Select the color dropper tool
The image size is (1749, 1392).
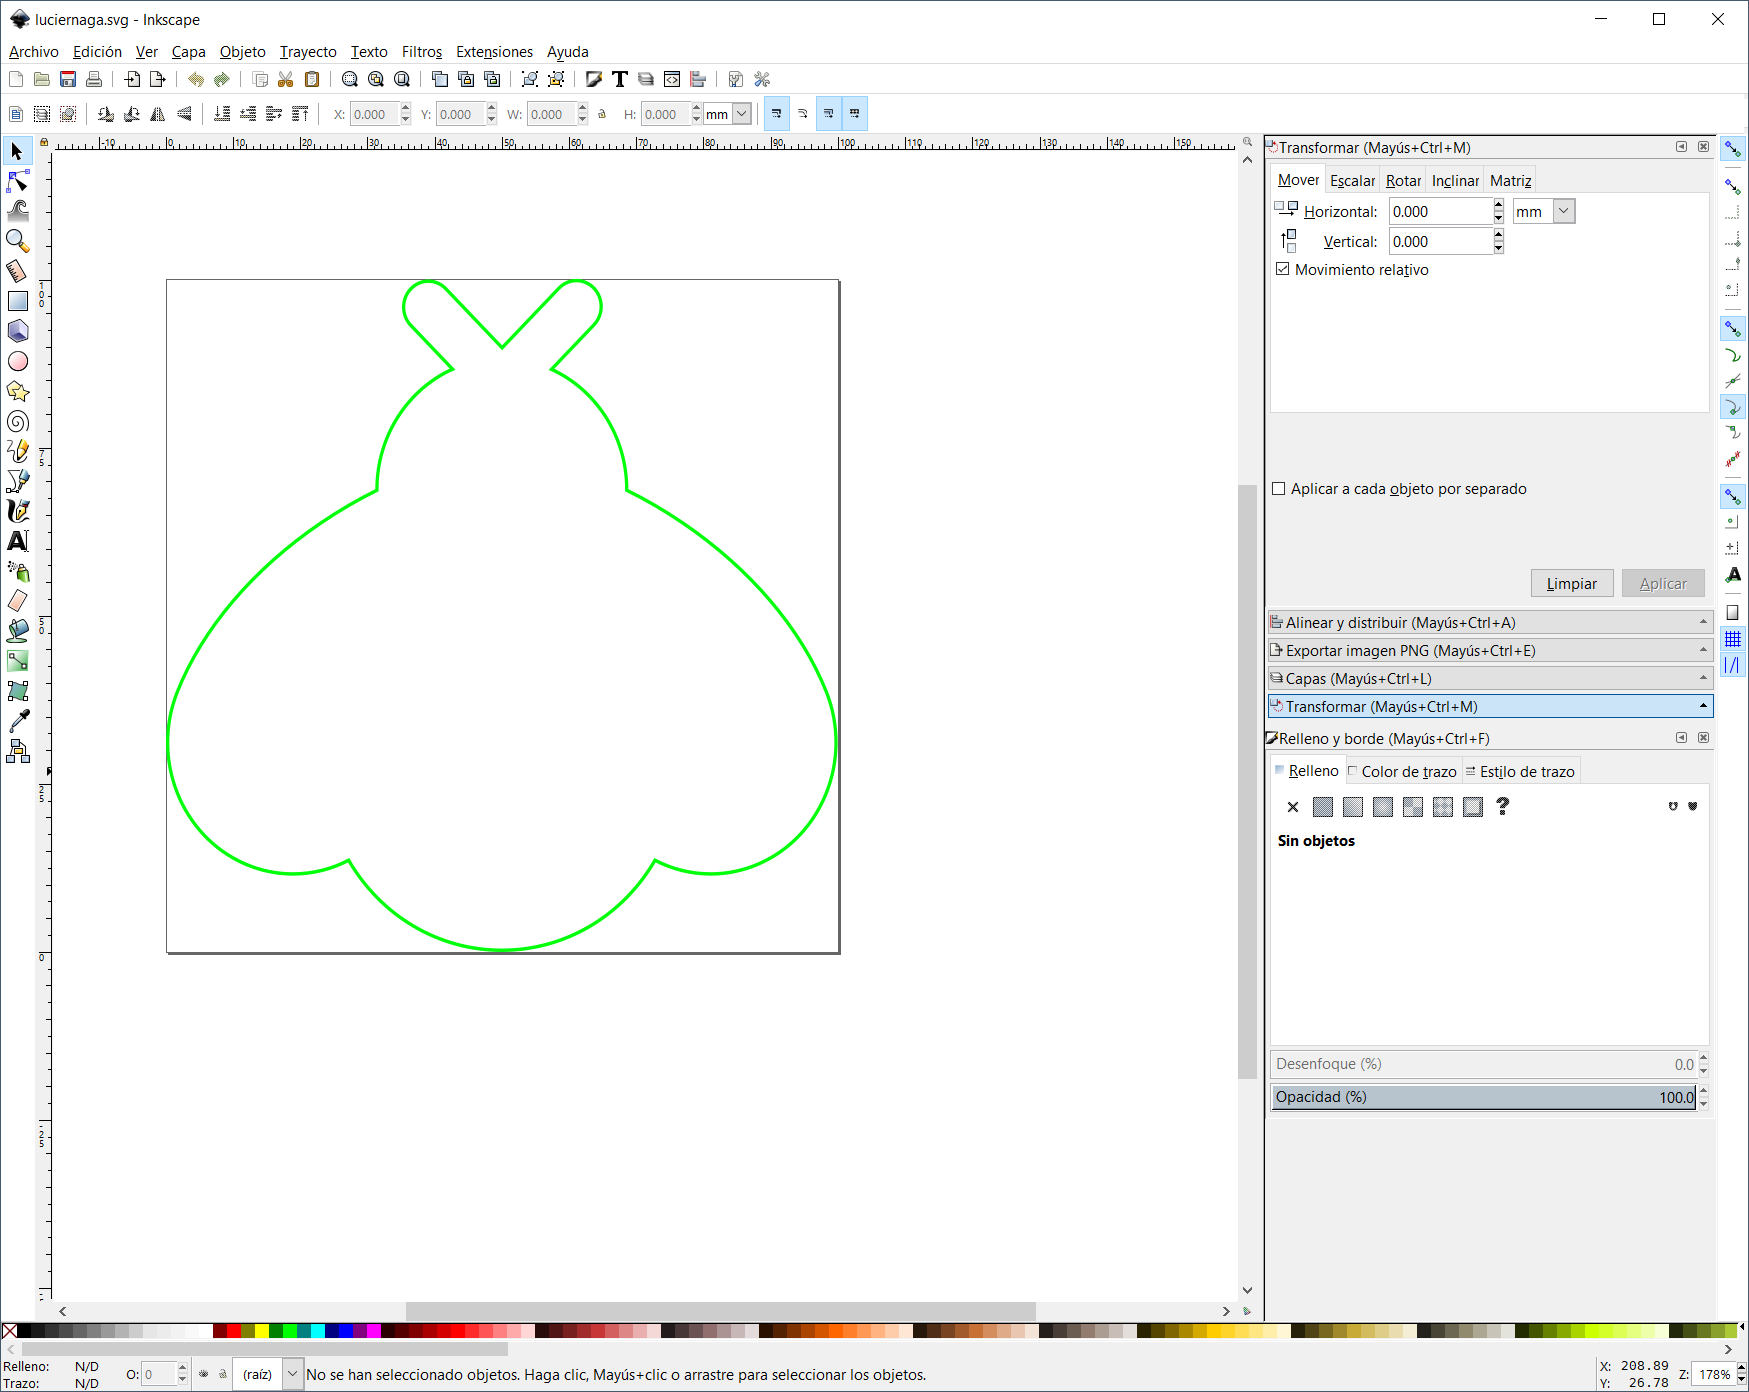point(17,721)
